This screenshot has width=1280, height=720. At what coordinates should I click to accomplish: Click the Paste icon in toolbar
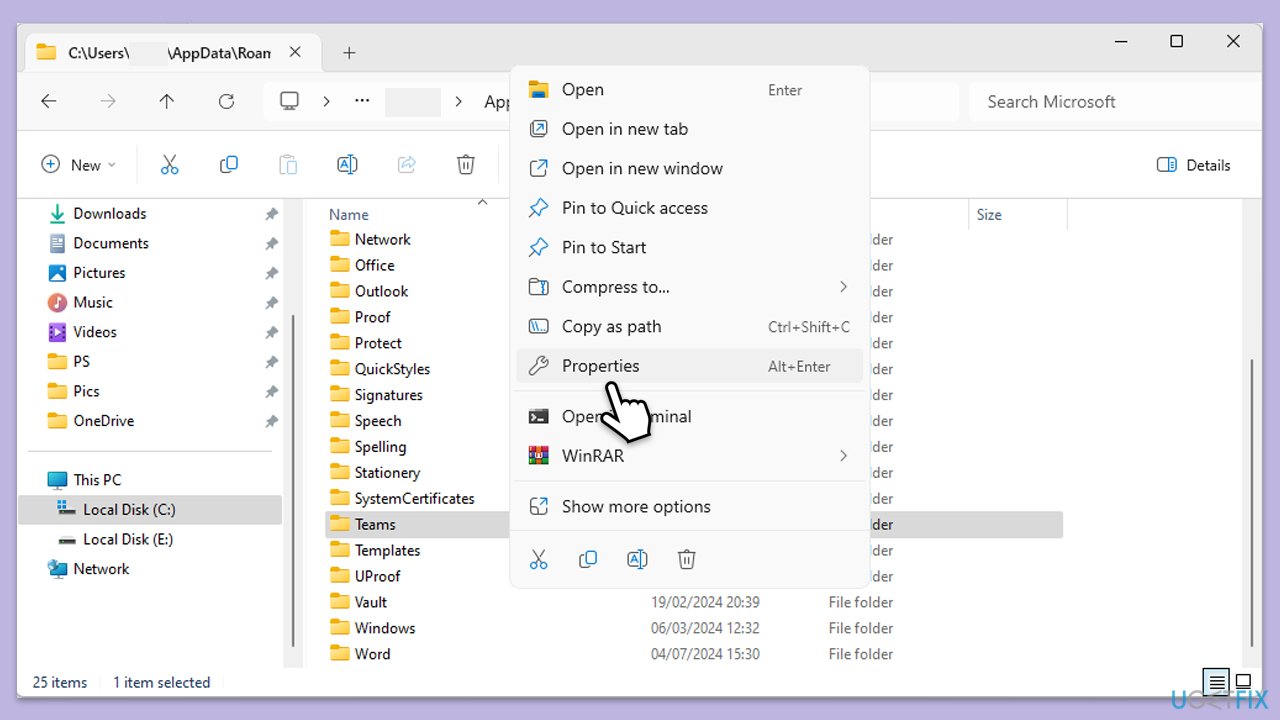pos(288,165)
